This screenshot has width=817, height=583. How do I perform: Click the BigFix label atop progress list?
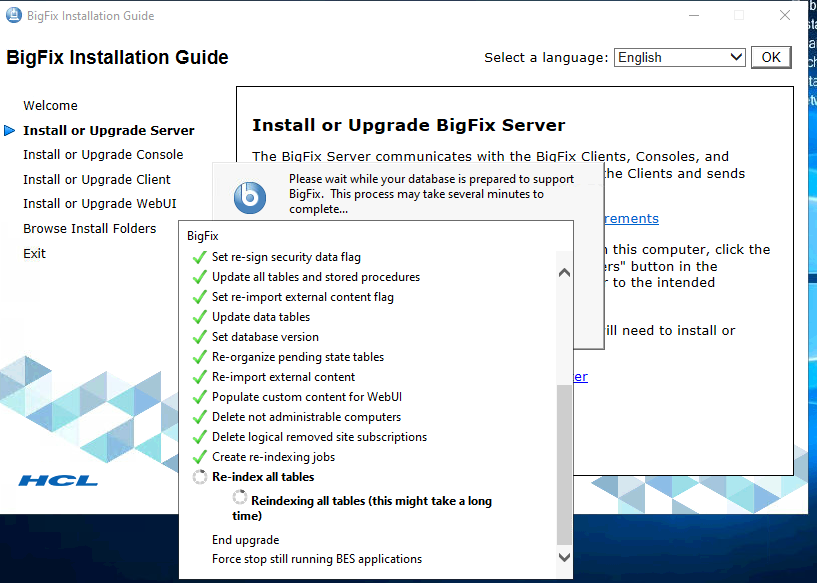[203, 236]
